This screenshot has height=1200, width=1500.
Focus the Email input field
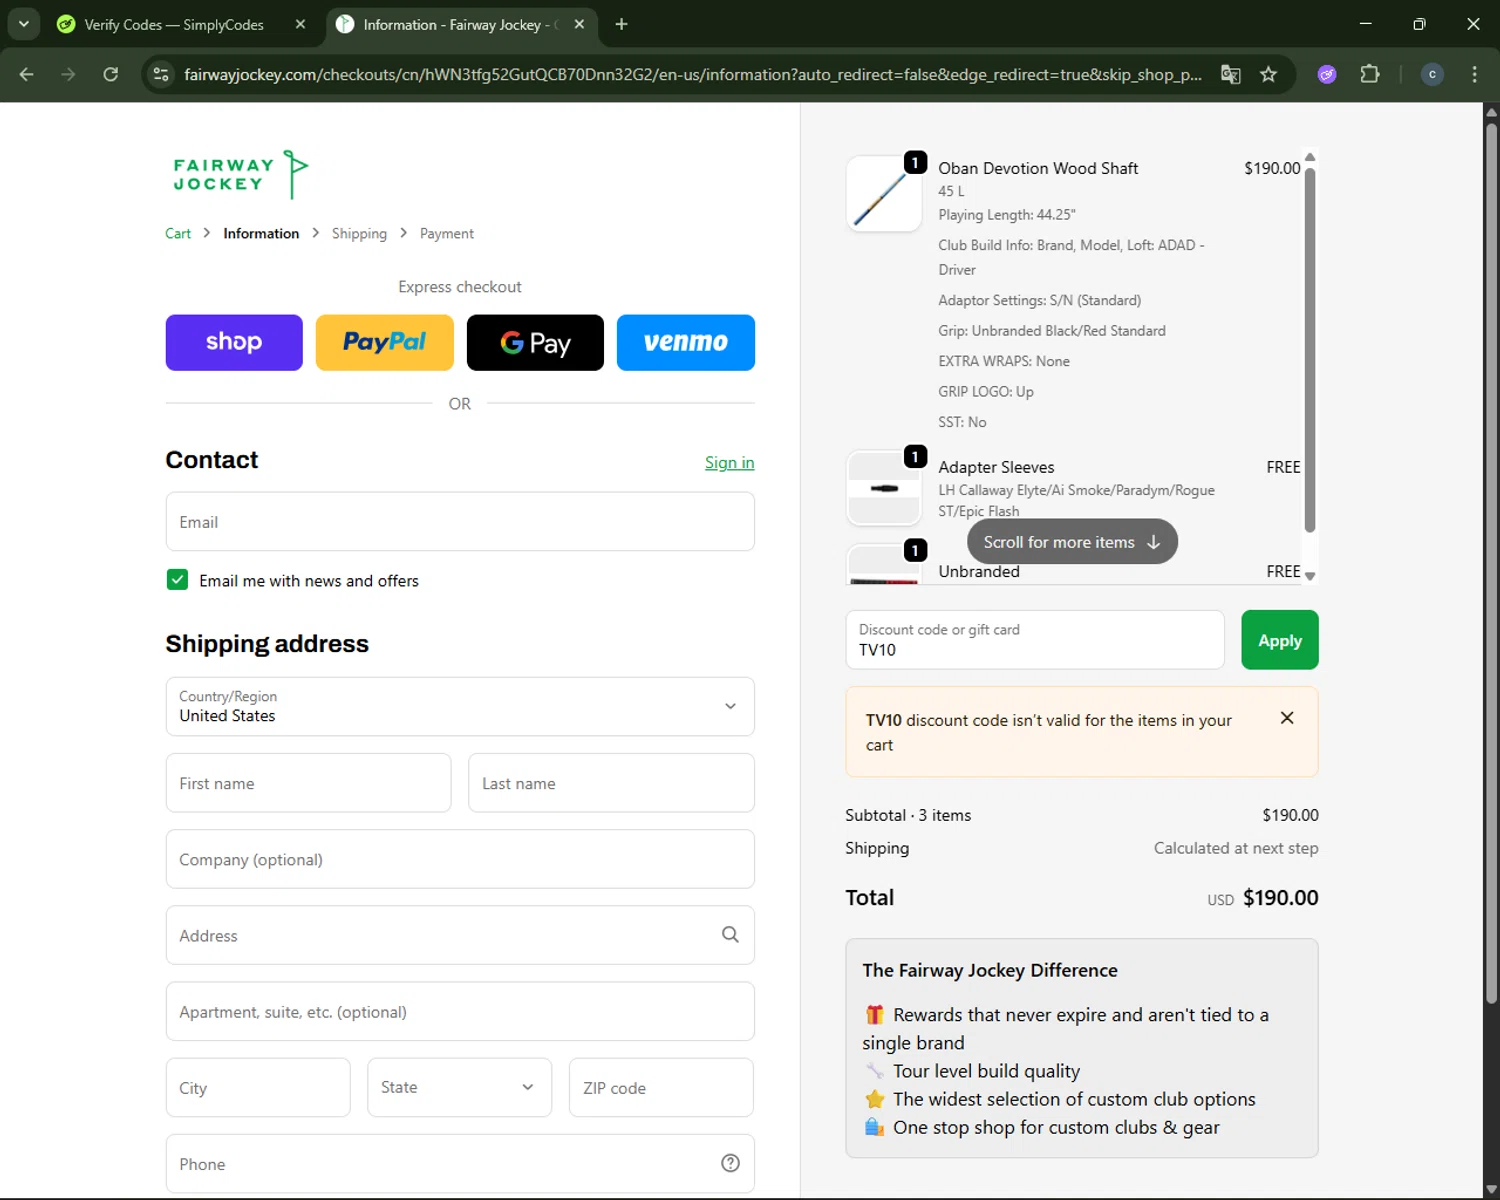460,521
